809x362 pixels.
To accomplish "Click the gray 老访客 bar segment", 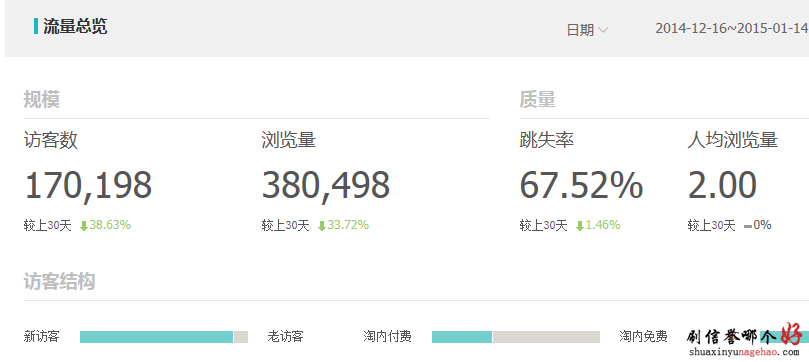I will click(241, 337).
